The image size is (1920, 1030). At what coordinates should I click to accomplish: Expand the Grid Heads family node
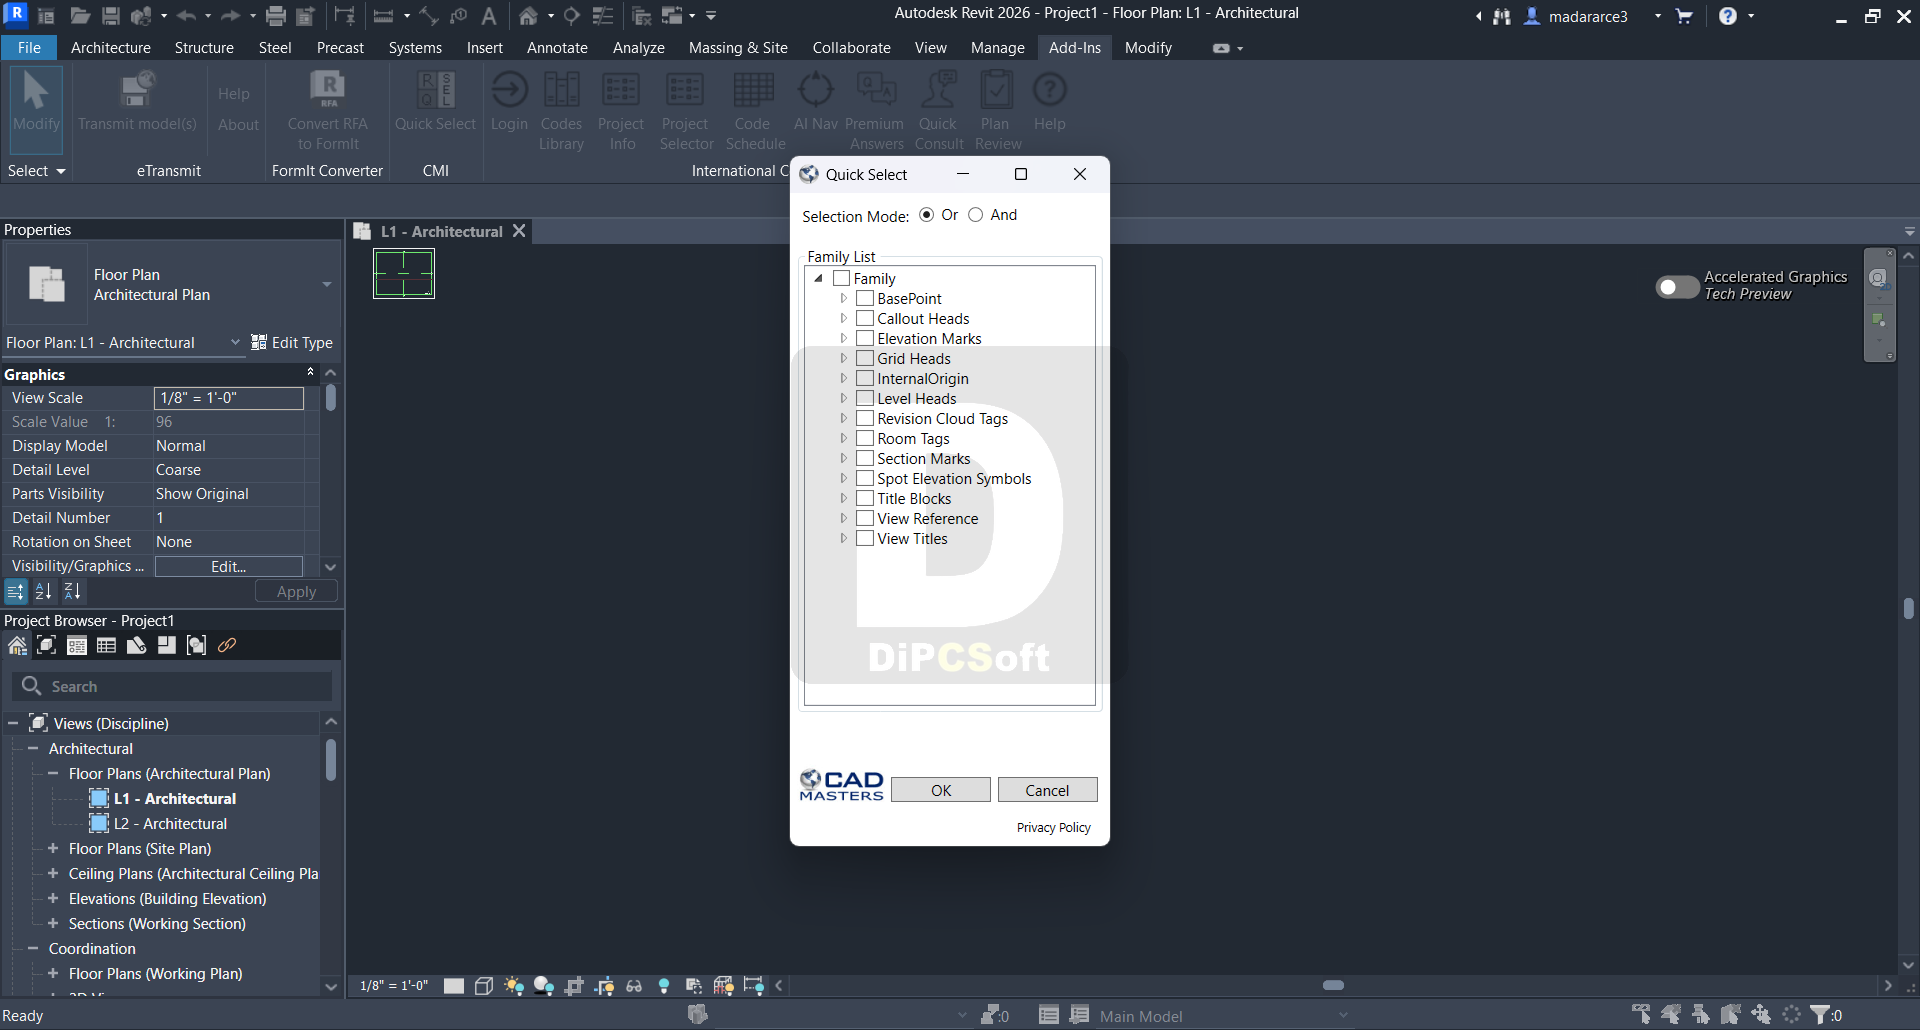click(844, 359)
